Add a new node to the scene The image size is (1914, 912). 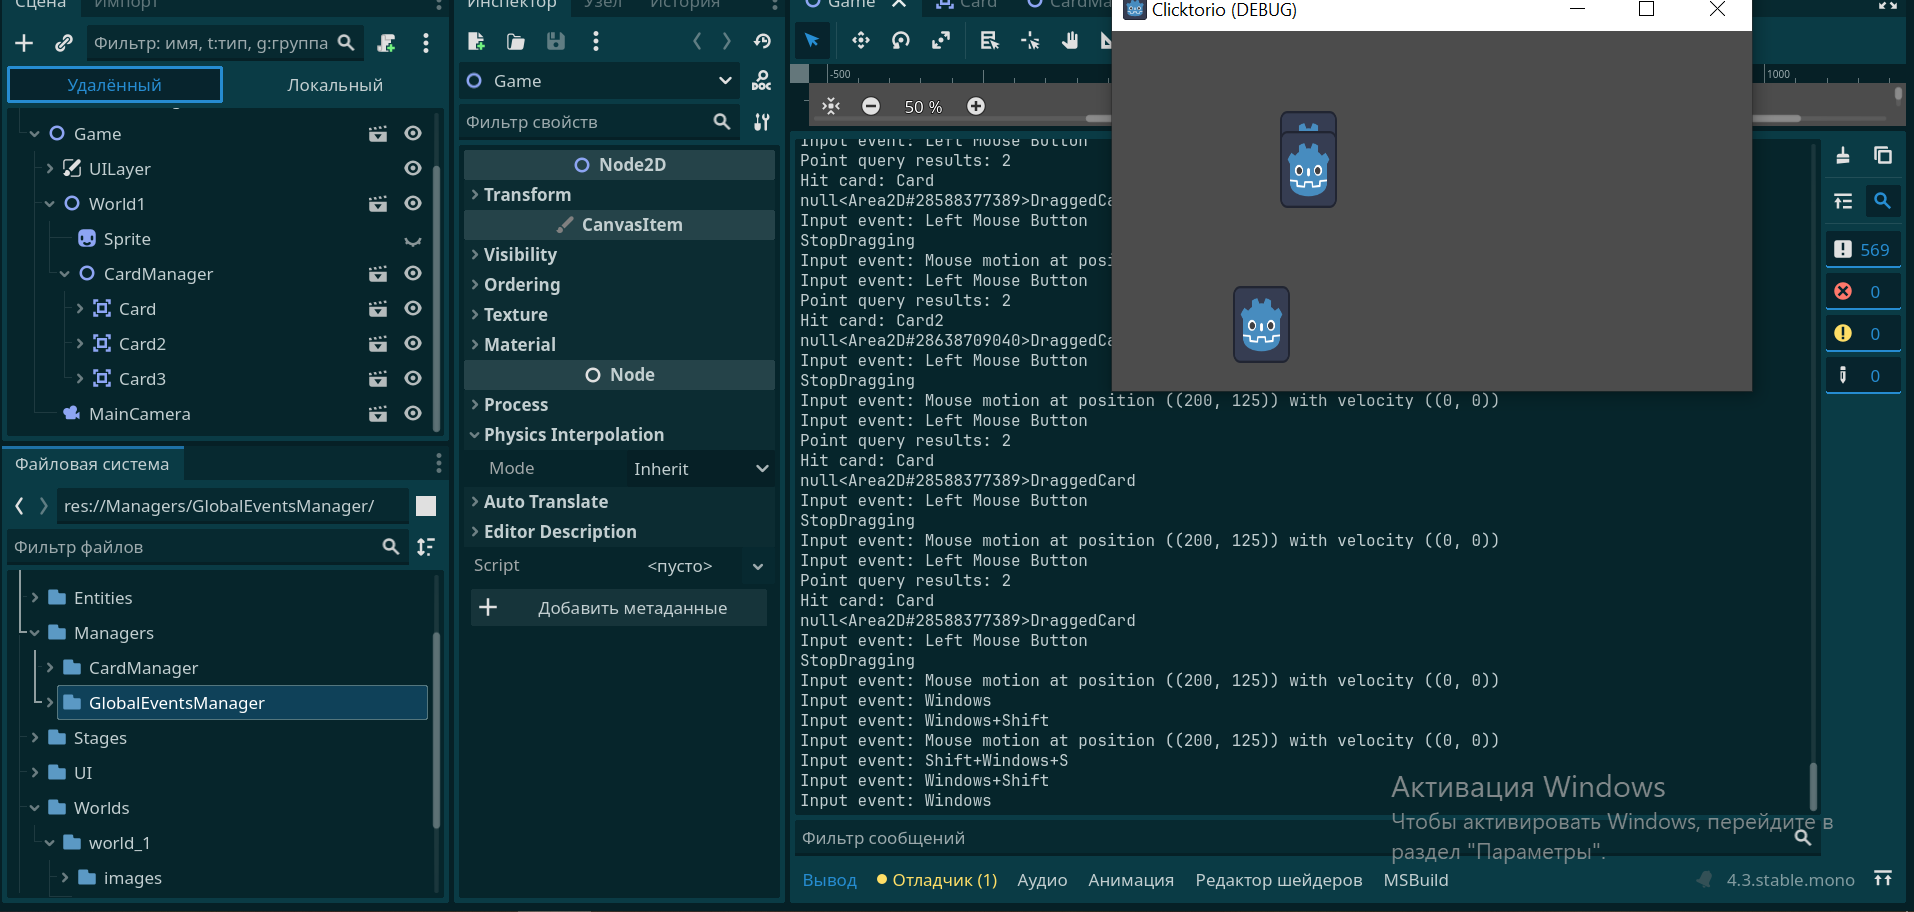pyautogui.click(x=24, y=43)
